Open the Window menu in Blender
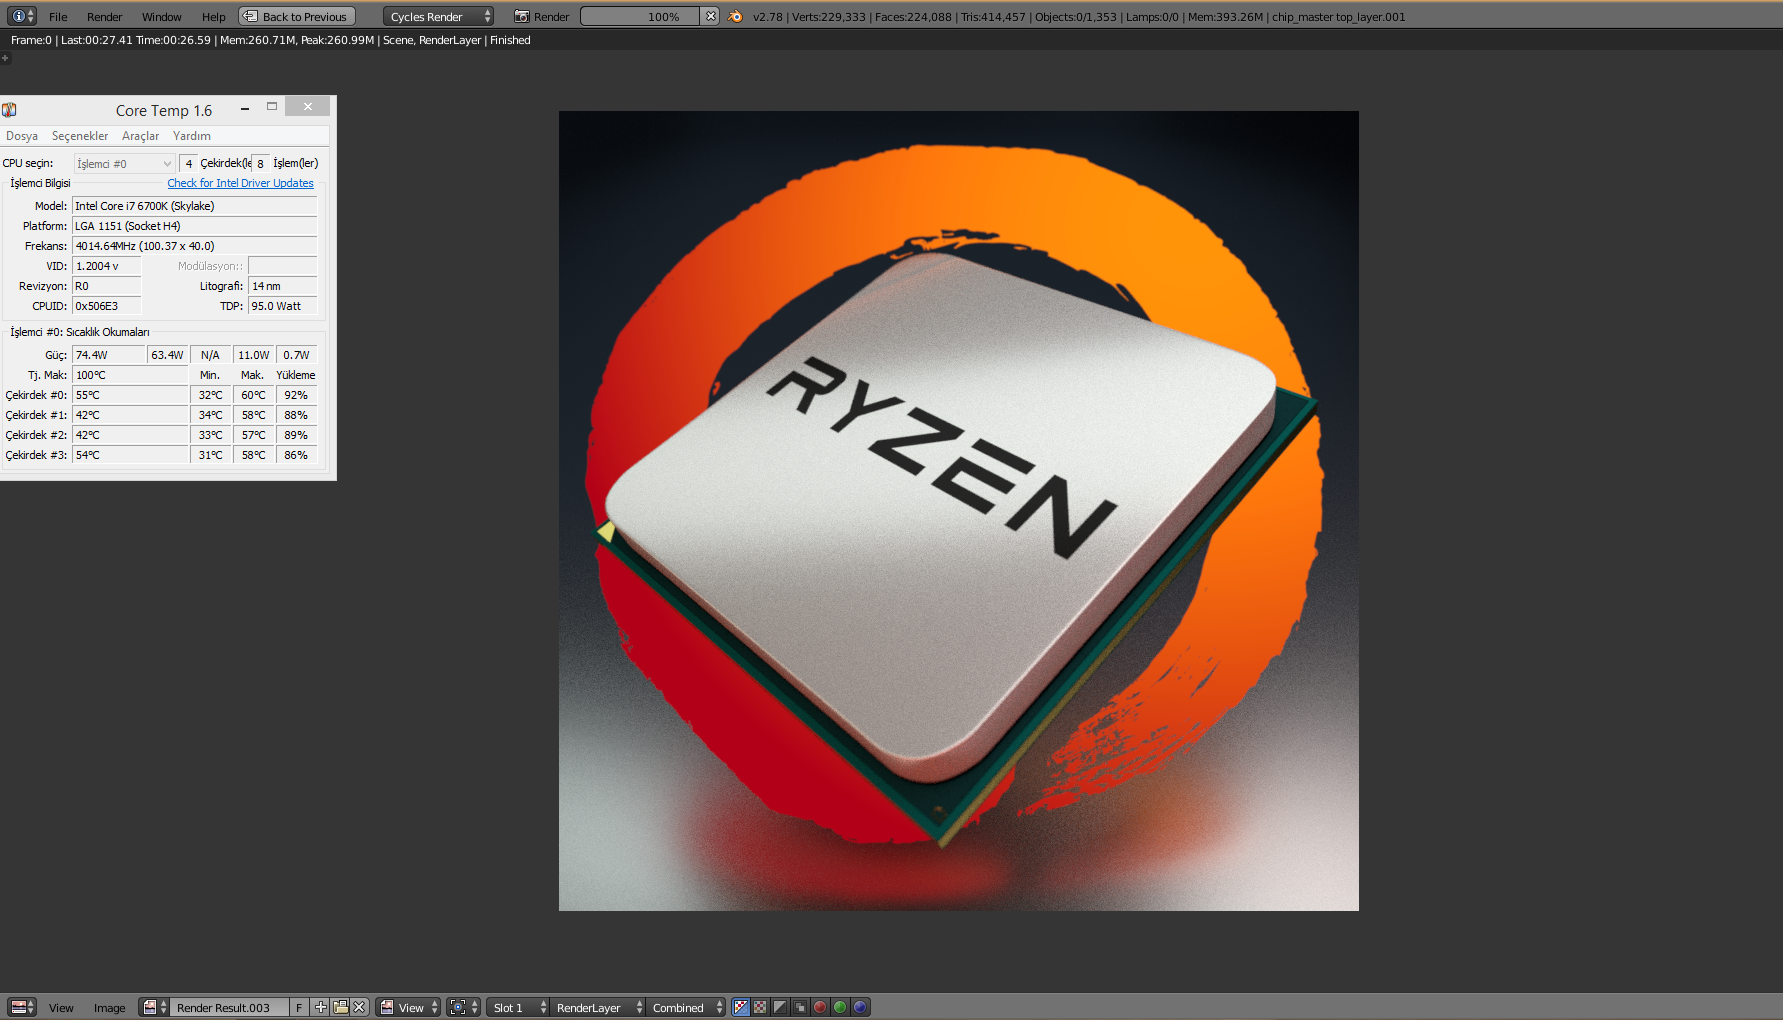Viewport: 1783px width, 1020px height. tap(161, 16)
